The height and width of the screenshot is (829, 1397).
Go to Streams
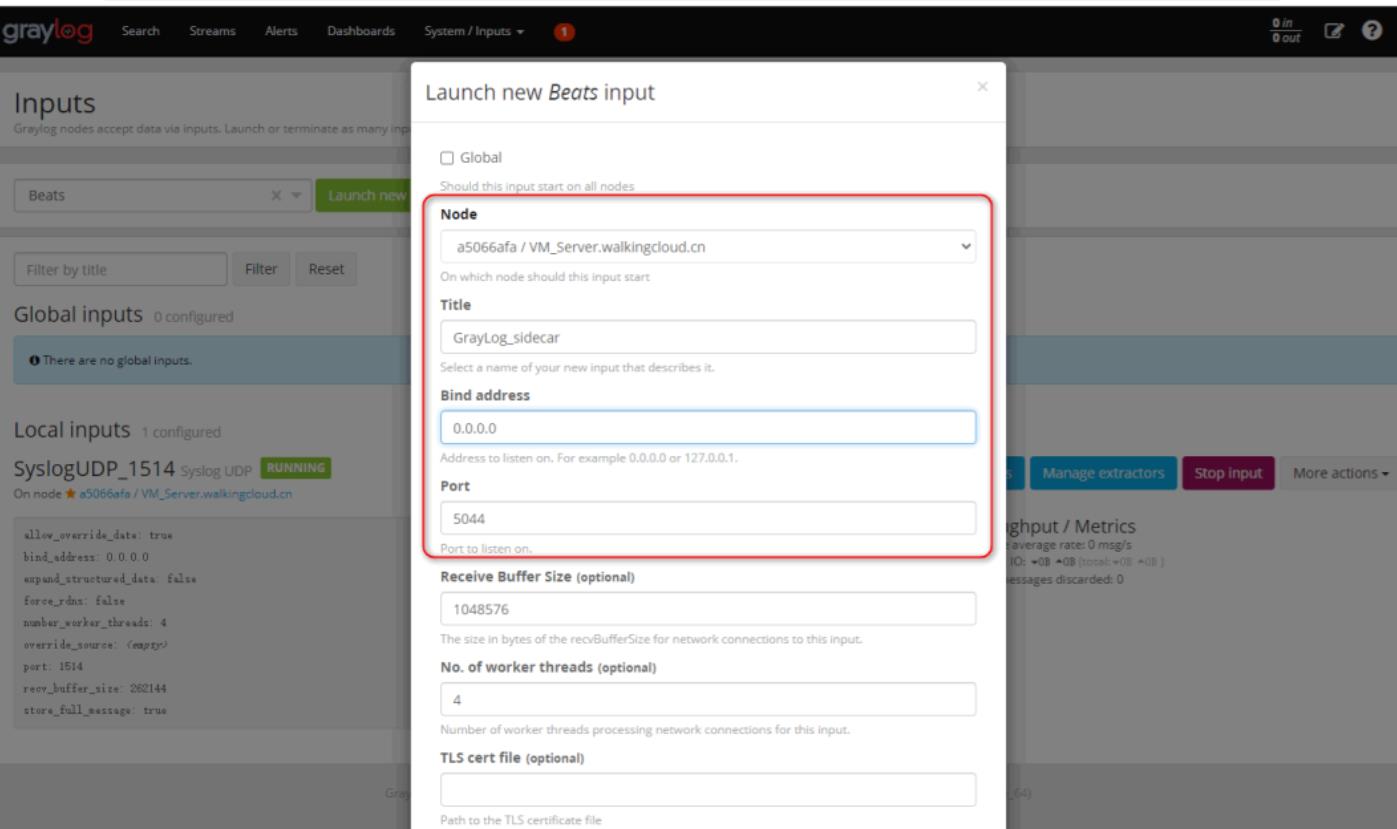212,32
